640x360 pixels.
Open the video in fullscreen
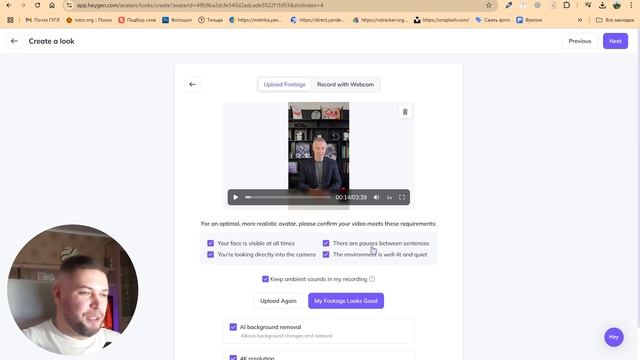[x=402, y=197]
